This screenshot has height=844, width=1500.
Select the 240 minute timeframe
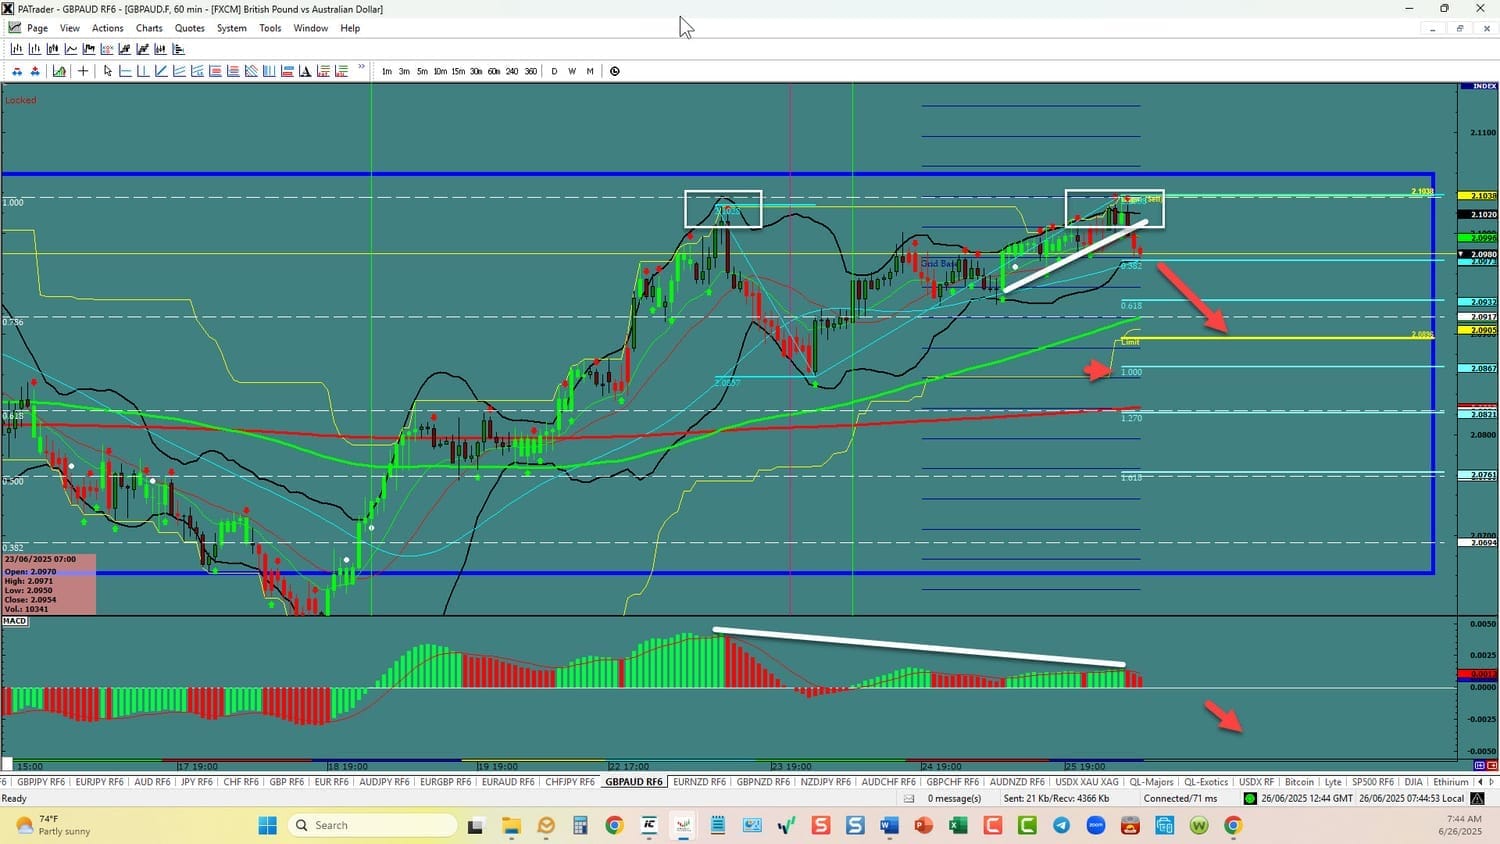[x=512, y=71]
